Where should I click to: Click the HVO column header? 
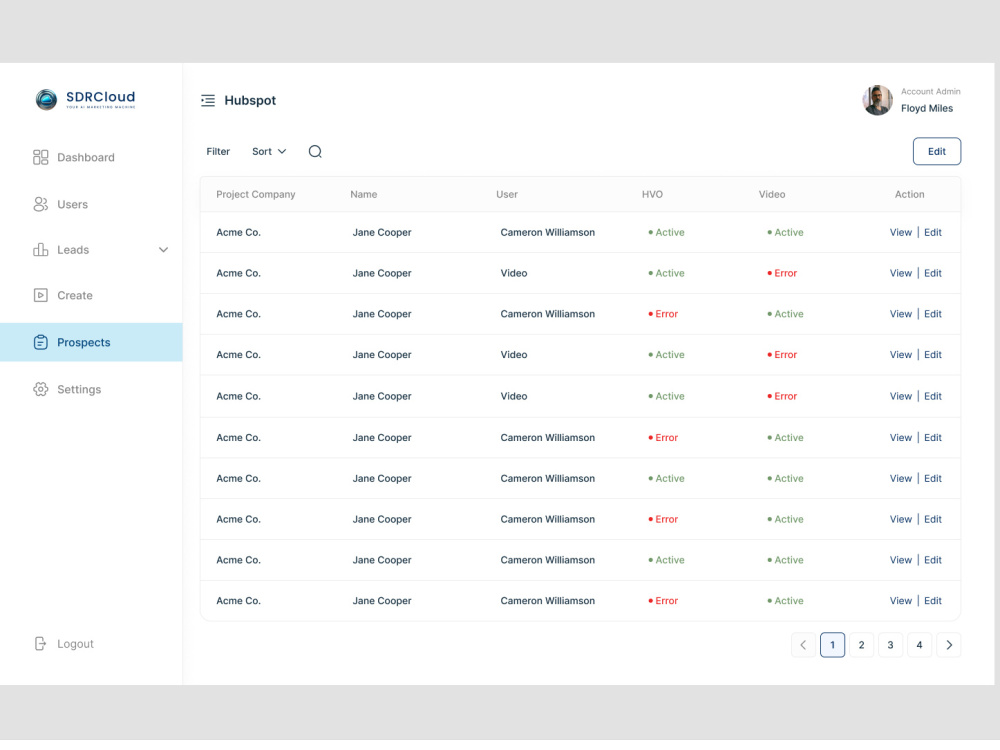click(652, 195)
